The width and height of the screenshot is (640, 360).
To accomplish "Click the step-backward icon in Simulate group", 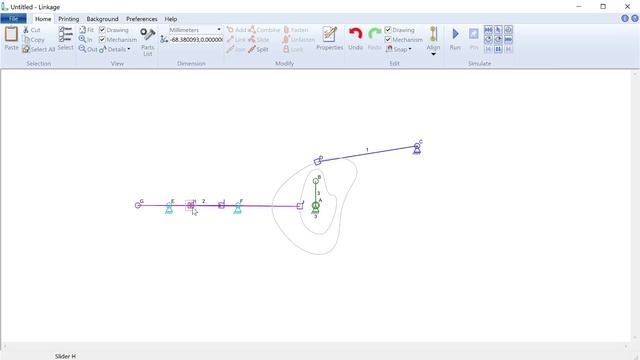I will pos(488,49).
